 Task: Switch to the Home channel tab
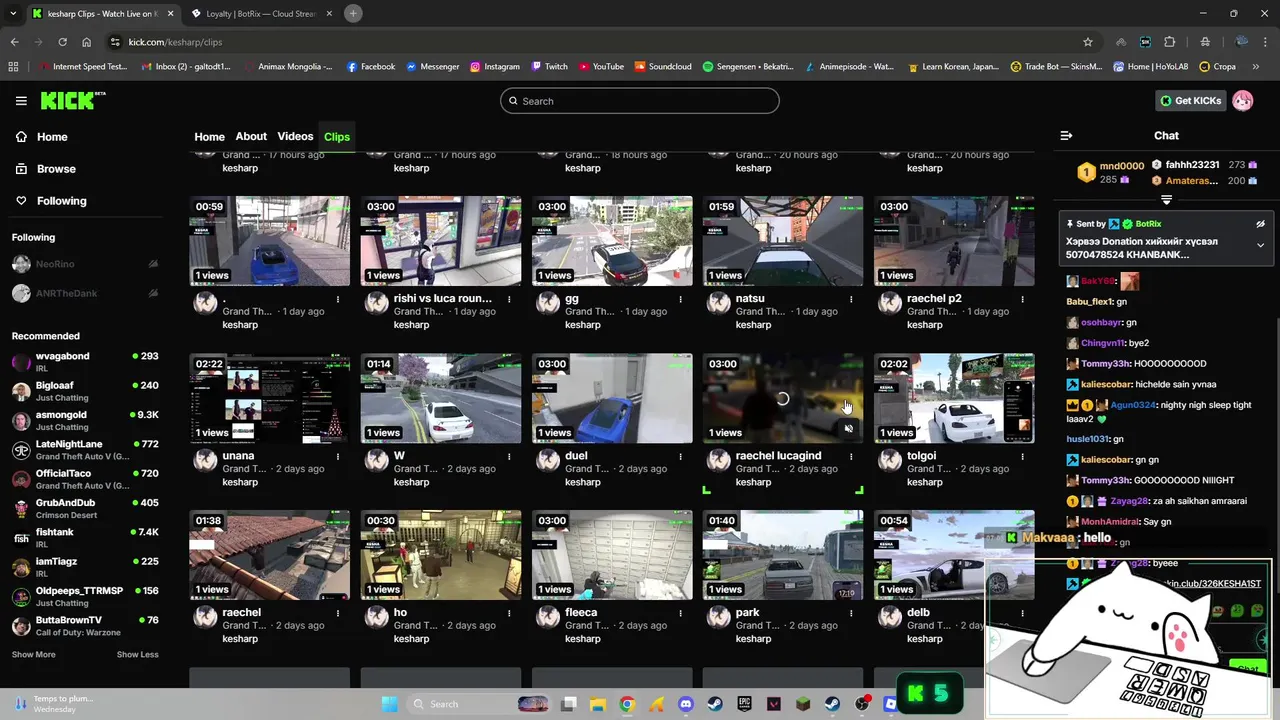point(209,137)
